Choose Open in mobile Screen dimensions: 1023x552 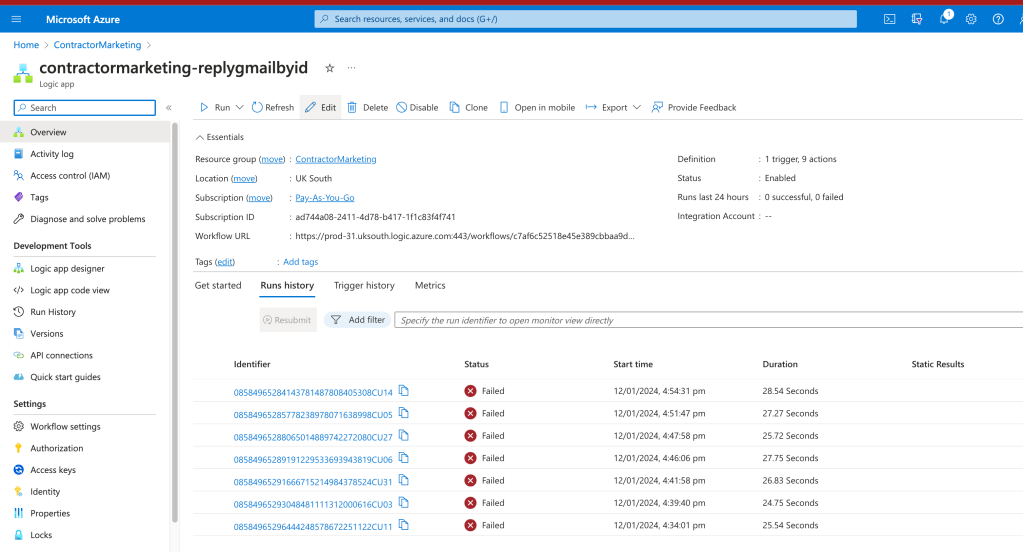pos(537,108)
